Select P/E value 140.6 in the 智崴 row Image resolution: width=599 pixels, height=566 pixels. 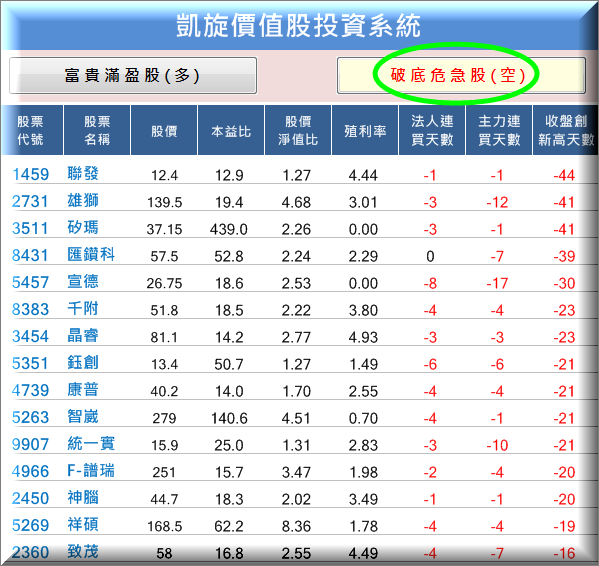[229, 418]
